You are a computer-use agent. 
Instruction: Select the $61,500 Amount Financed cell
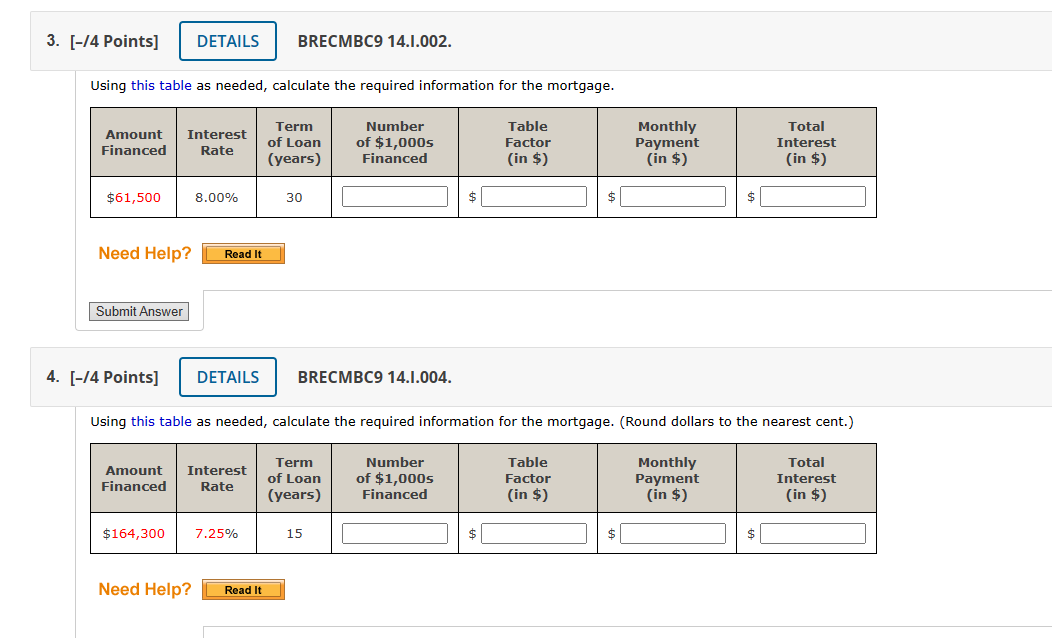(x=133, y=197)
